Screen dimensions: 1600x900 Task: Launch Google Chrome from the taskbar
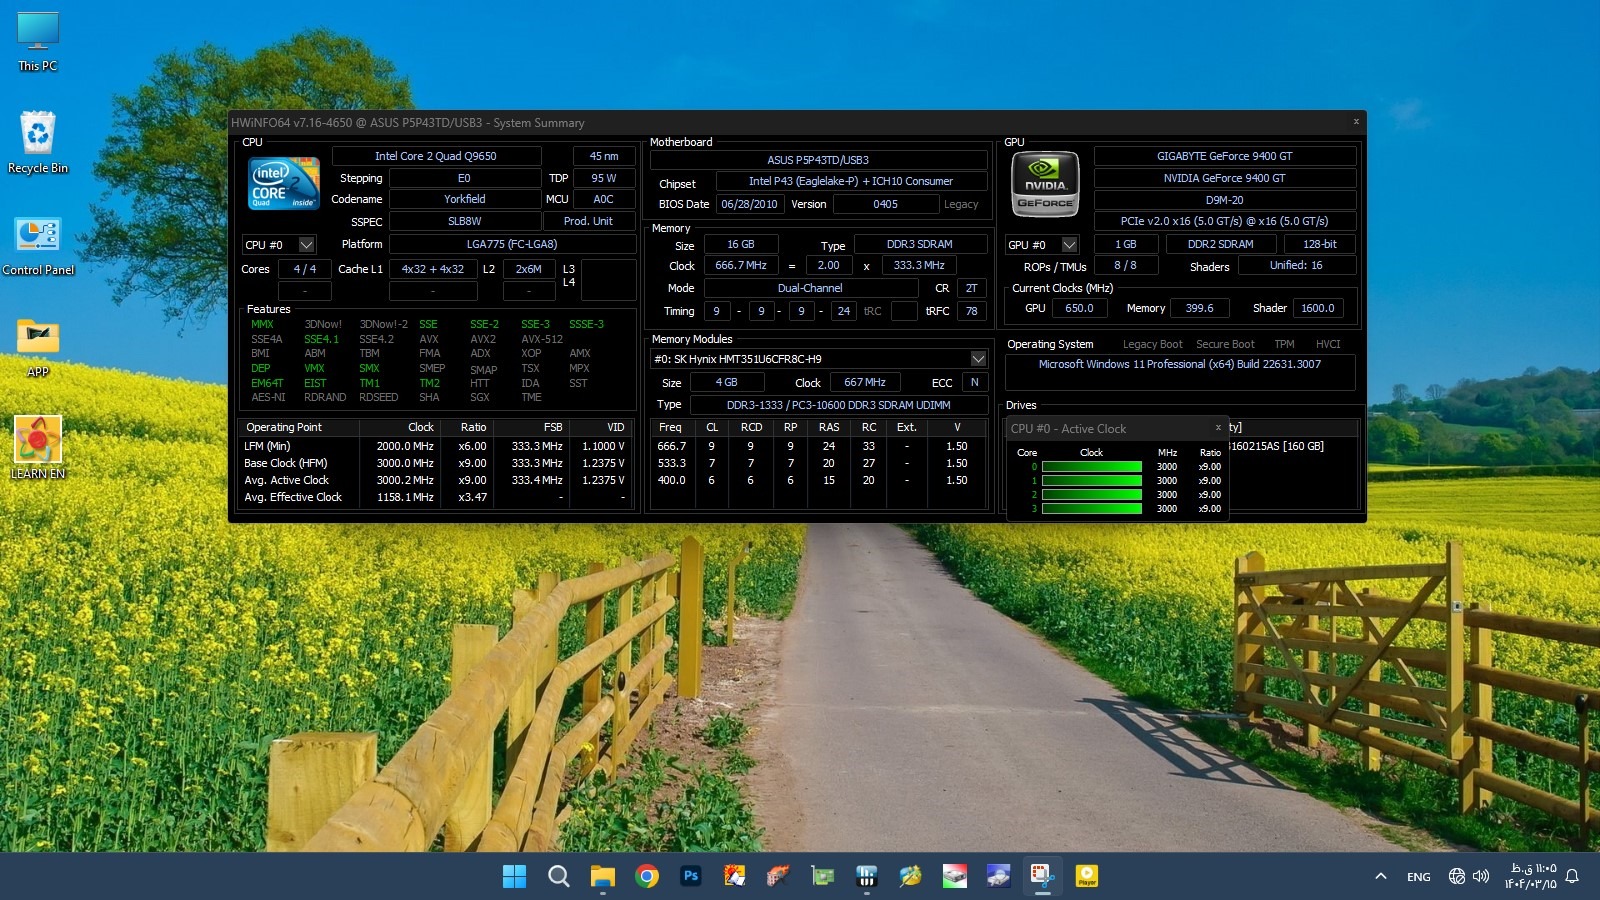pos(647,877)
